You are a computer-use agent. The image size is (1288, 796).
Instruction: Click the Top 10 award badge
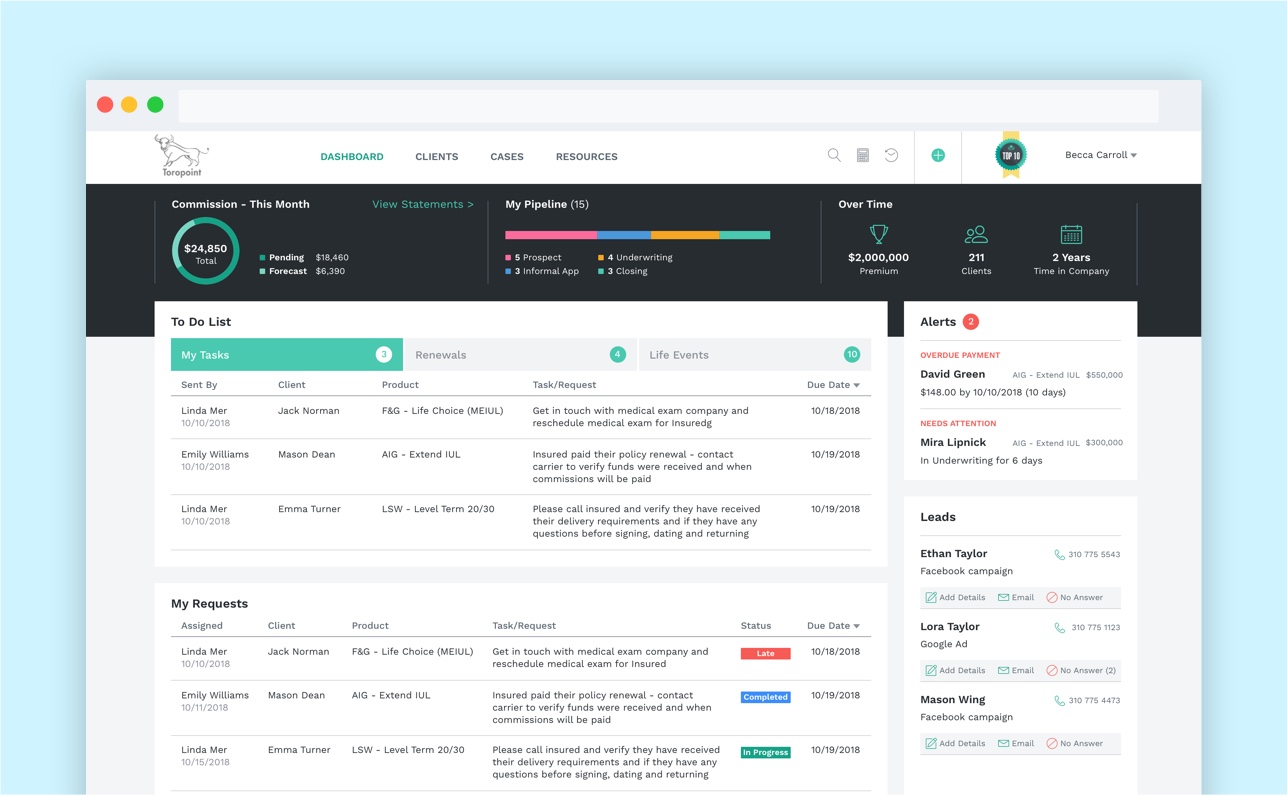tap(1011, 155)
